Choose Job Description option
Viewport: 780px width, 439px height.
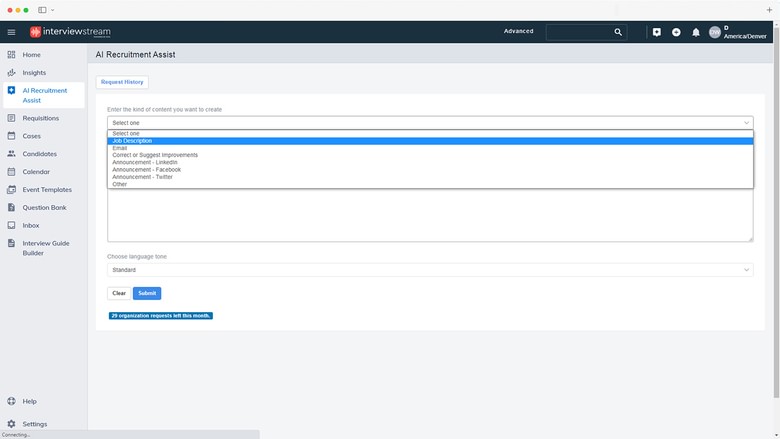click(430, 141)
